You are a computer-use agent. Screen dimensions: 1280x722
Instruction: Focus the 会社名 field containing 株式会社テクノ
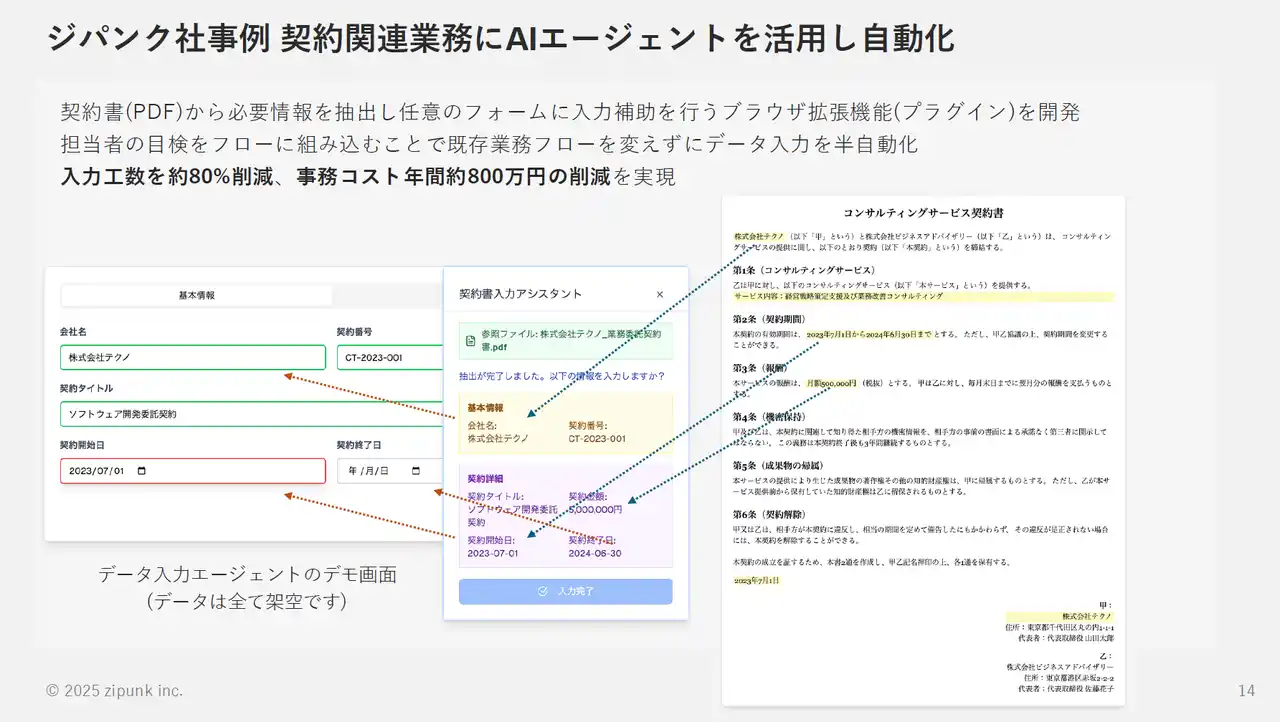tap(193, 357)
